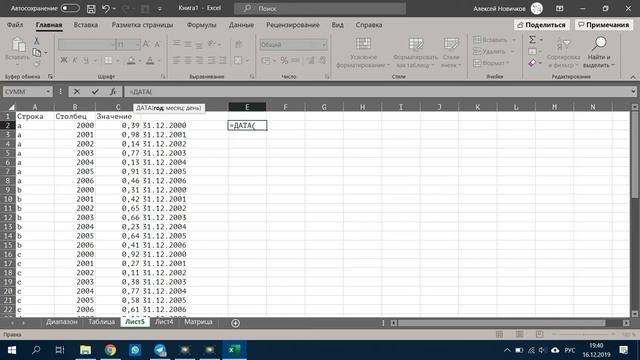Screen dimensions: 640x360
Task: Increase font size with large A
Action: 146,44
